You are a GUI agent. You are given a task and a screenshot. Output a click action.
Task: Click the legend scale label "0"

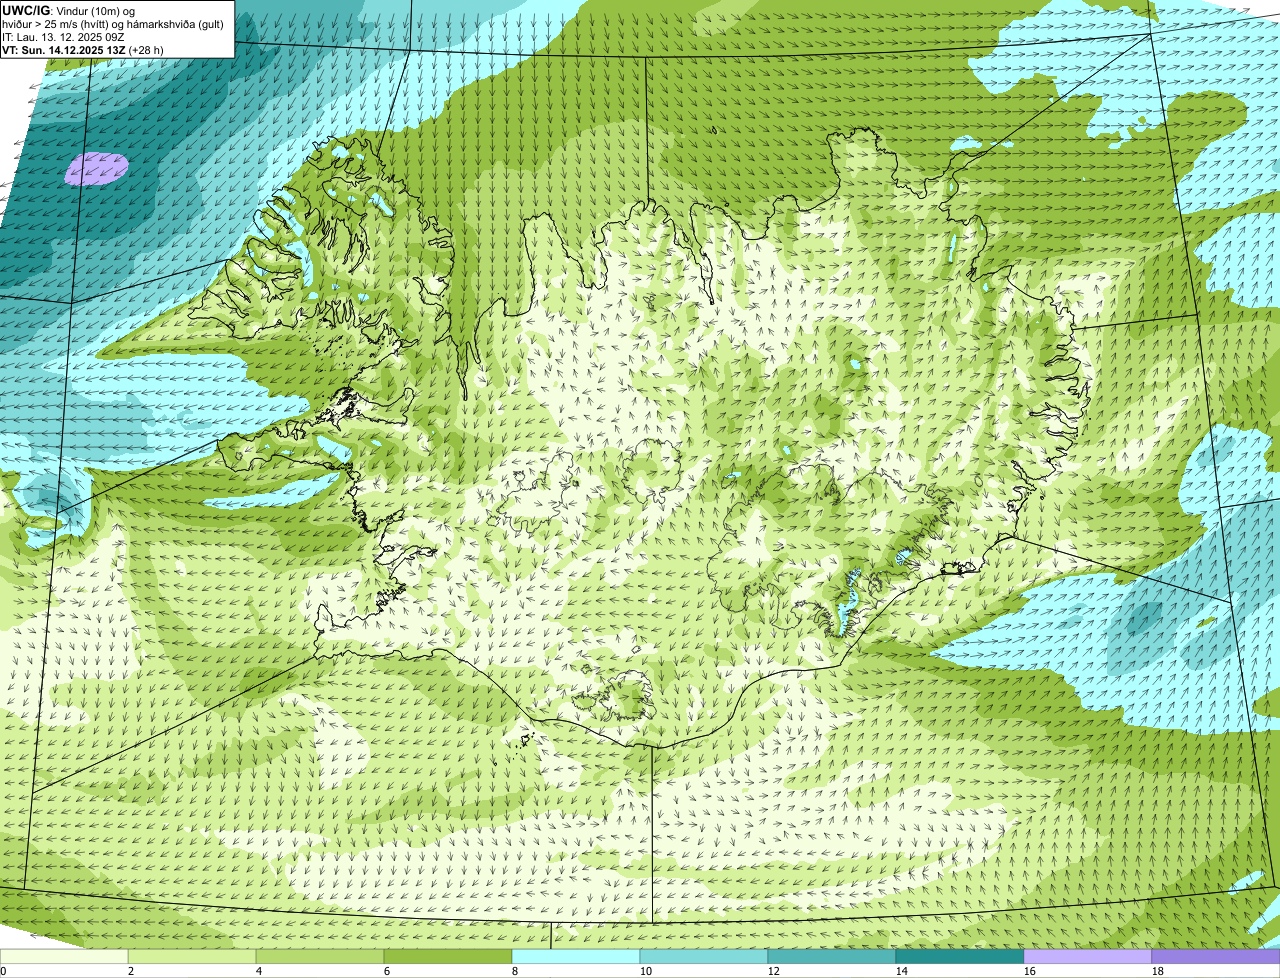[3, 971]
